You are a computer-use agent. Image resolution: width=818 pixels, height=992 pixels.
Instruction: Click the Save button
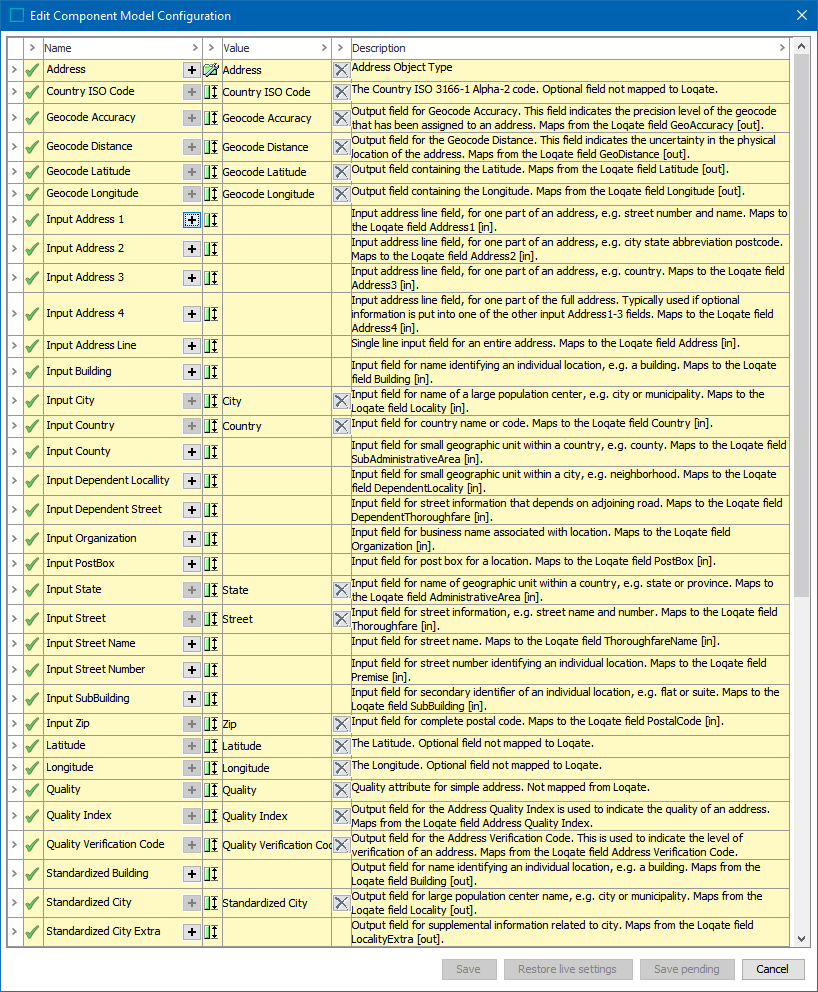(468, 969)
